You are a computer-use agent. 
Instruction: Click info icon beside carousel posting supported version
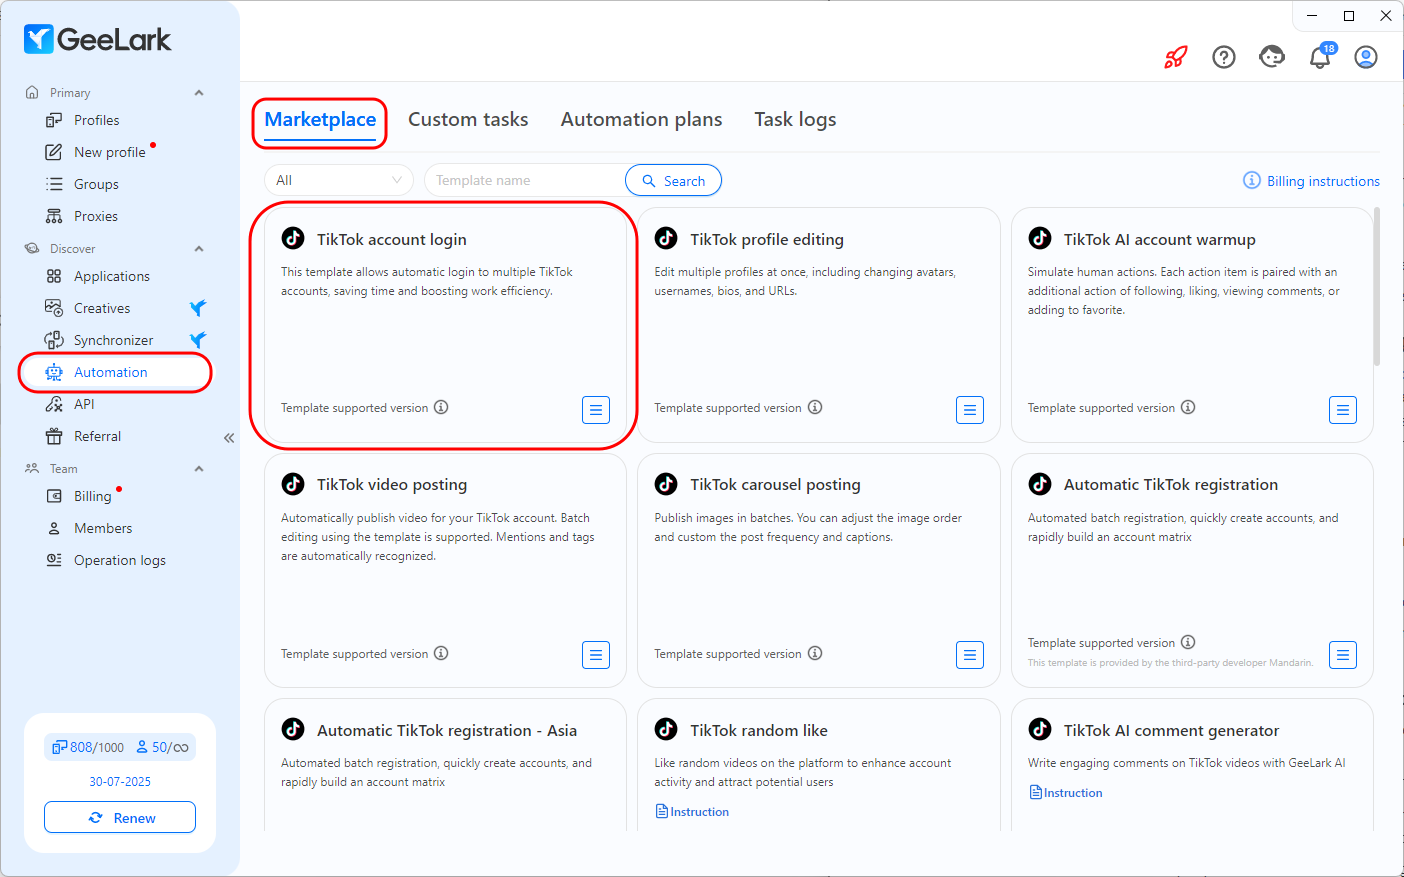tap(815, 653)
